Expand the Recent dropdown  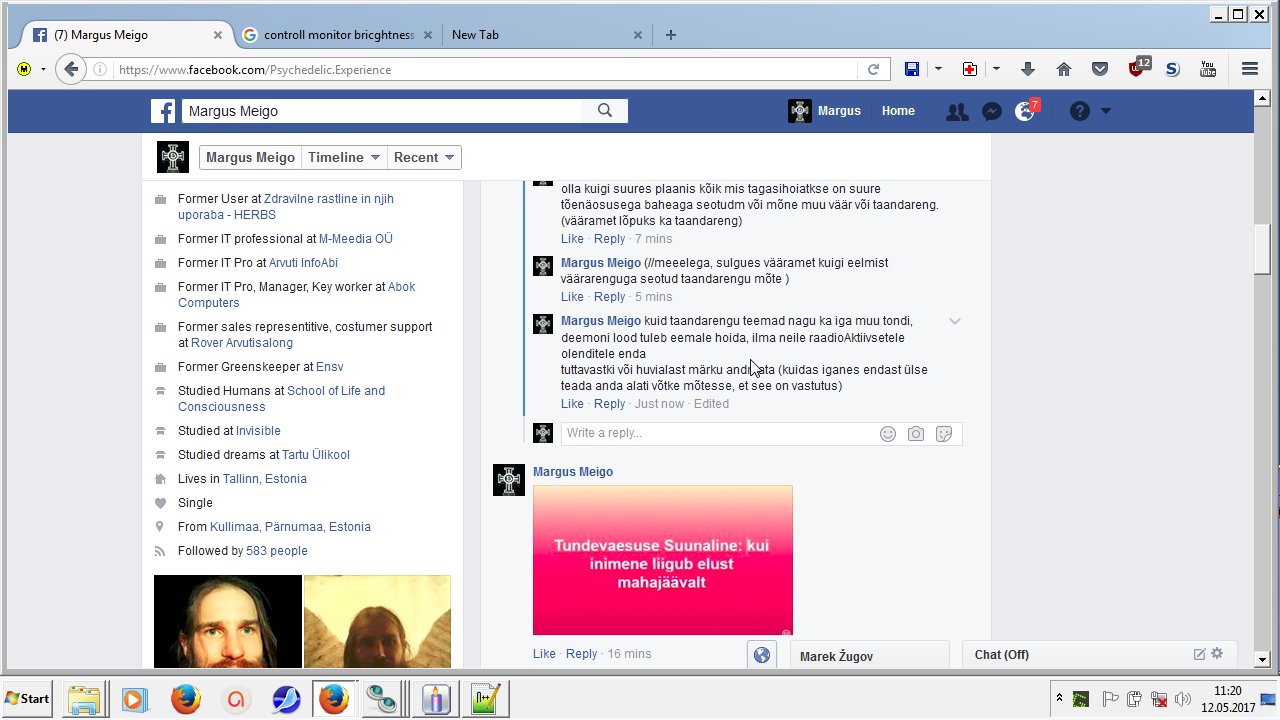424,157
